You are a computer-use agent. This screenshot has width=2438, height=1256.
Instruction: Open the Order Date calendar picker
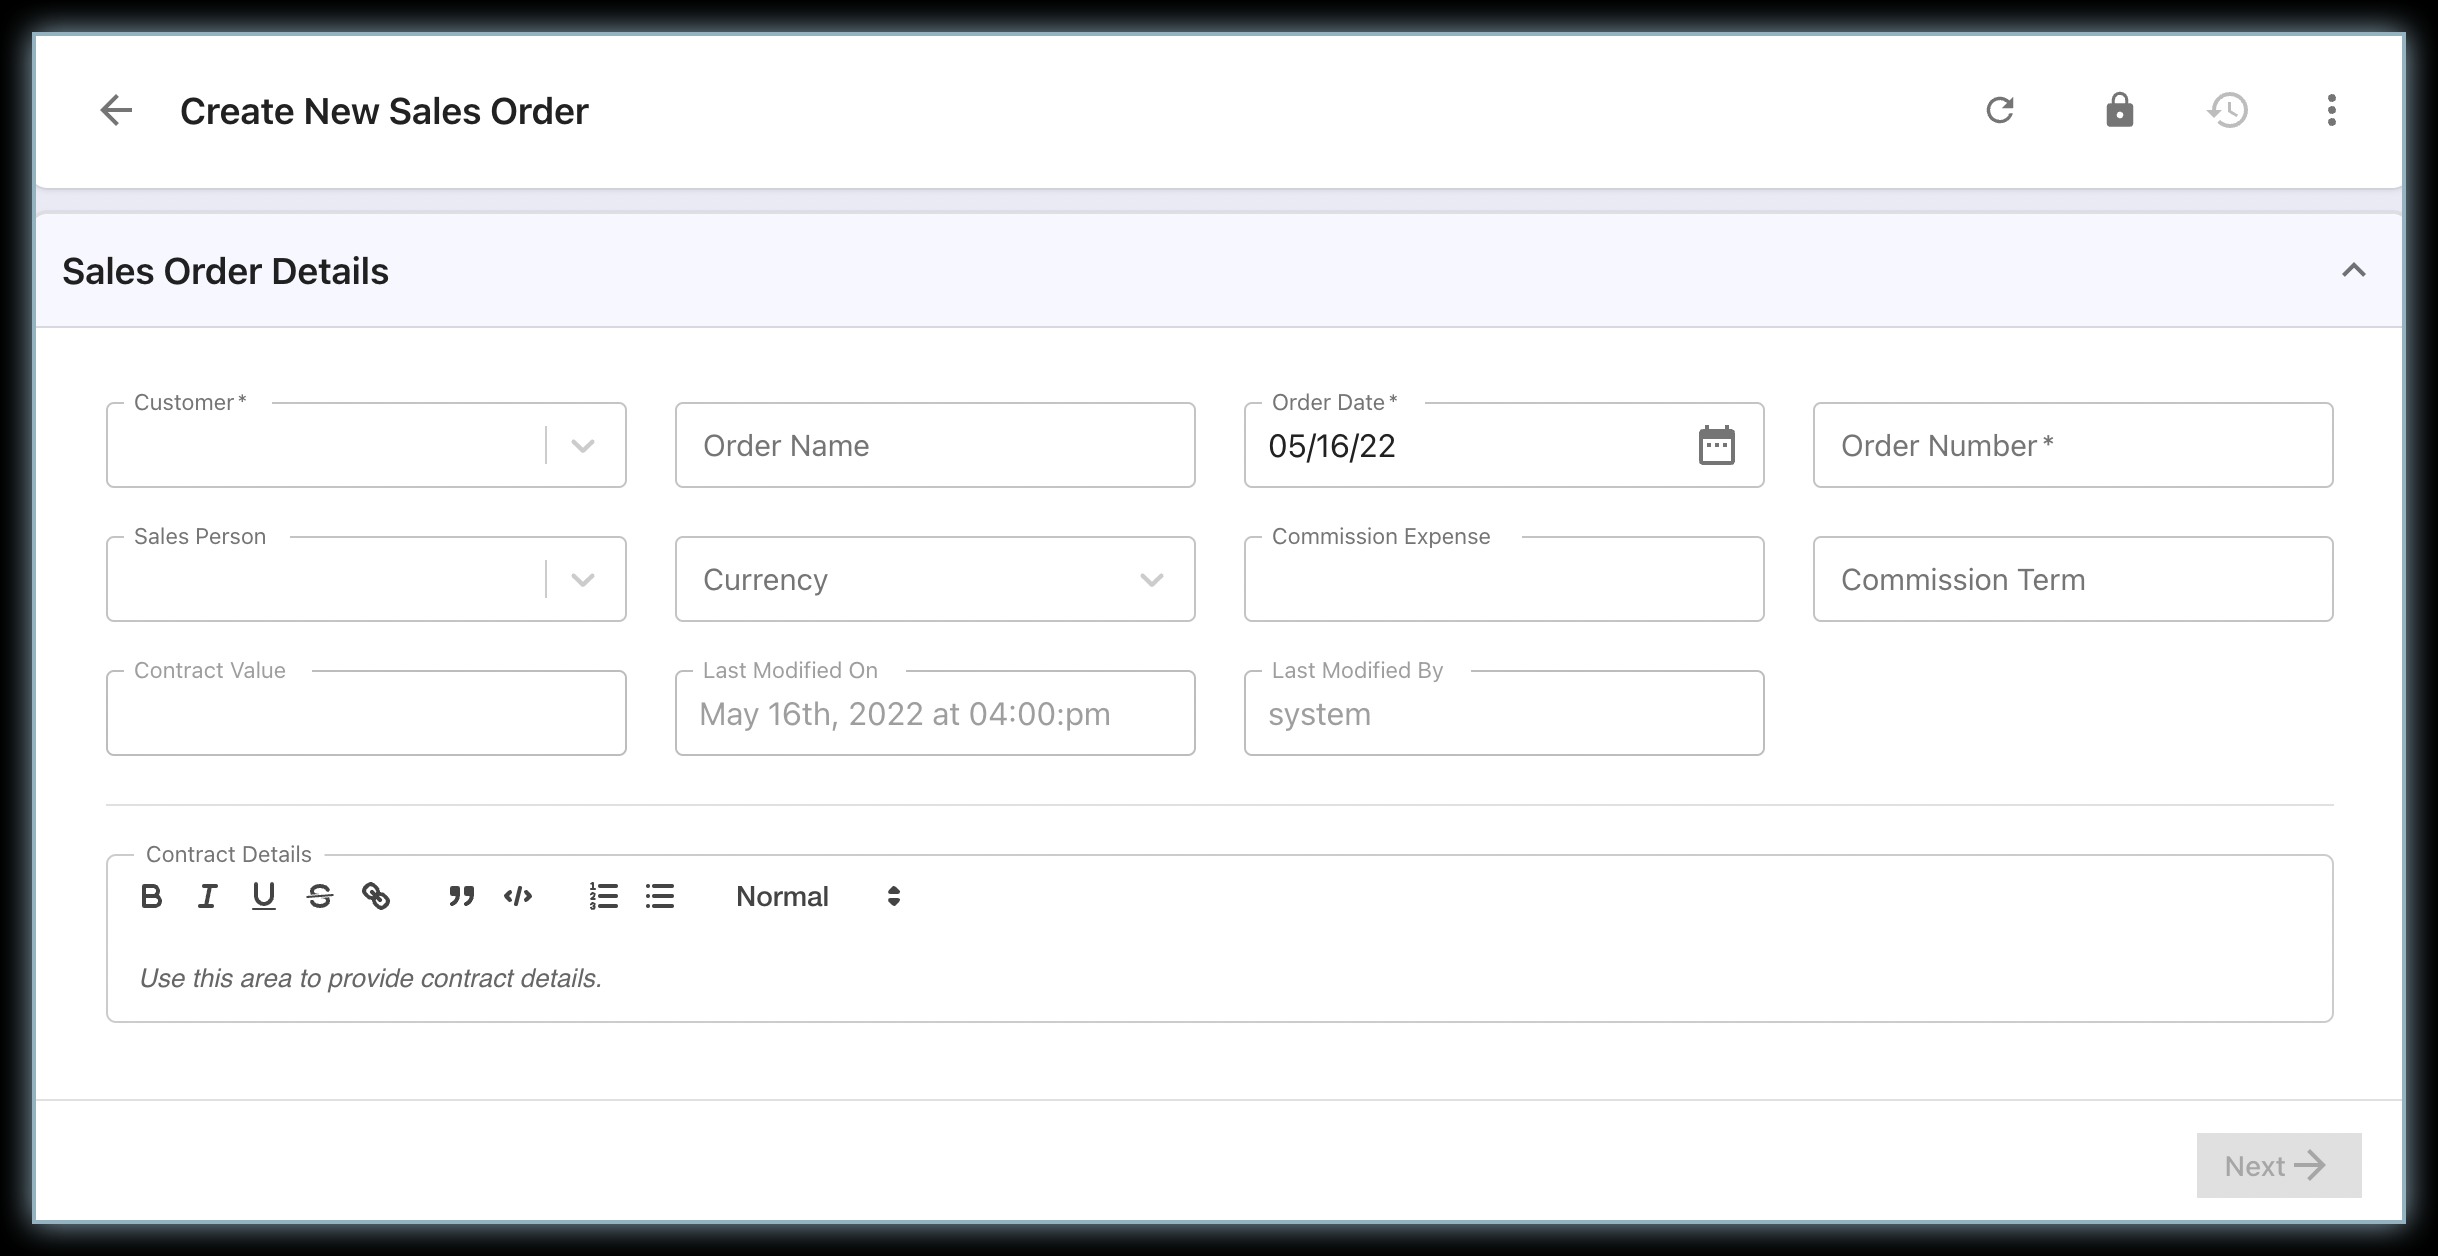(1716, 445)
